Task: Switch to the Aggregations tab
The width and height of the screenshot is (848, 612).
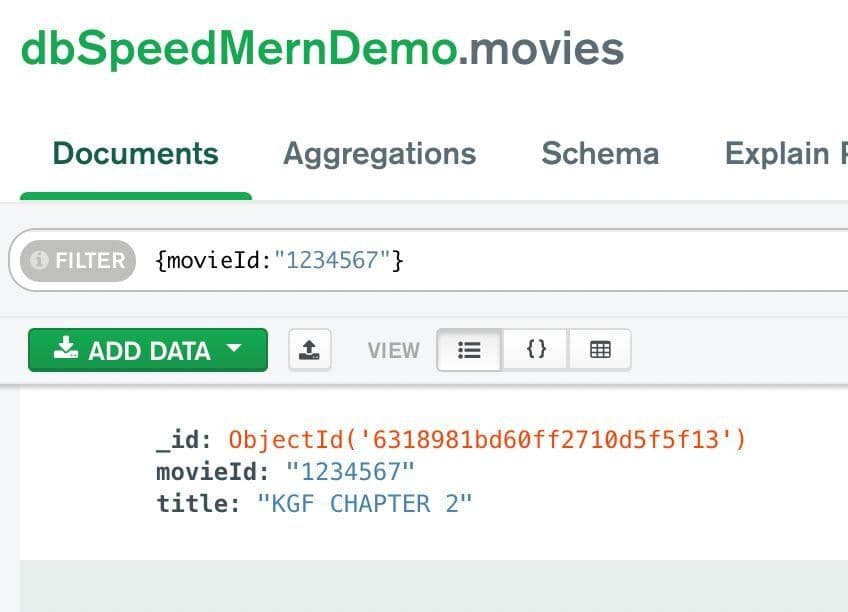Action: [x=379, y=154]
